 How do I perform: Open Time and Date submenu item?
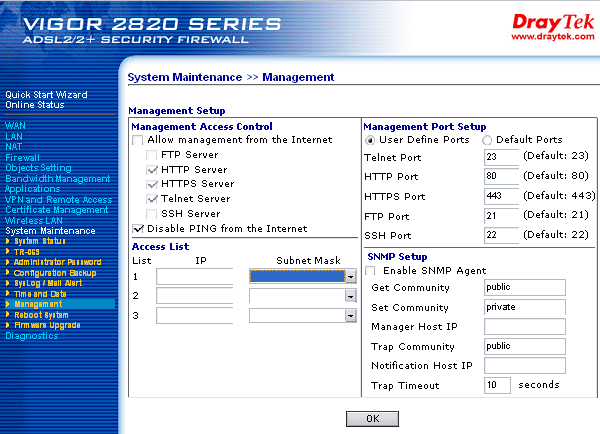pyautogui.click(x=40, y=294)
